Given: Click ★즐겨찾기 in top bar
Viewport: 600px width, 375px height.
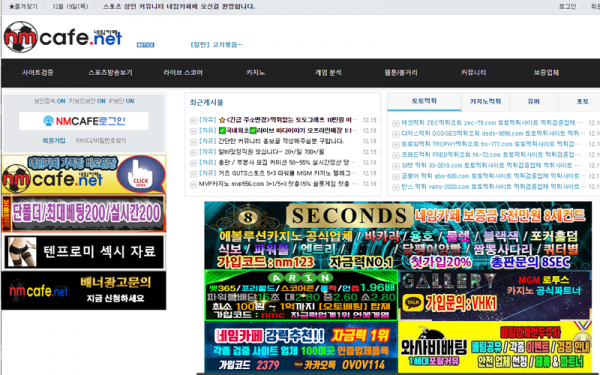Looking at the screenshot, I should coord(23,7).
